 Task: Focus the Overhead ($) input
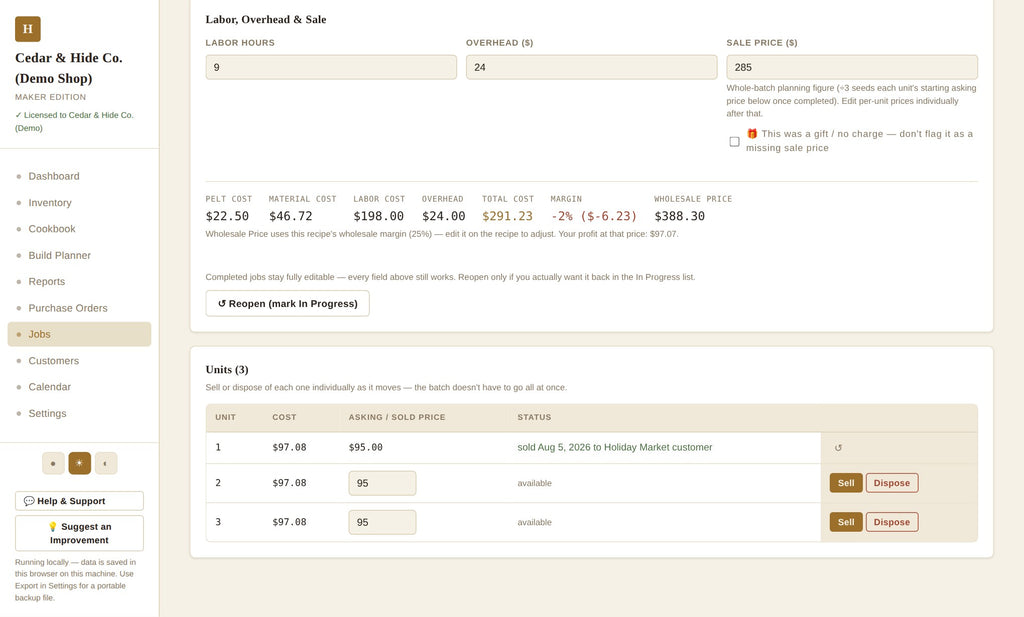[x=591, y=67]
